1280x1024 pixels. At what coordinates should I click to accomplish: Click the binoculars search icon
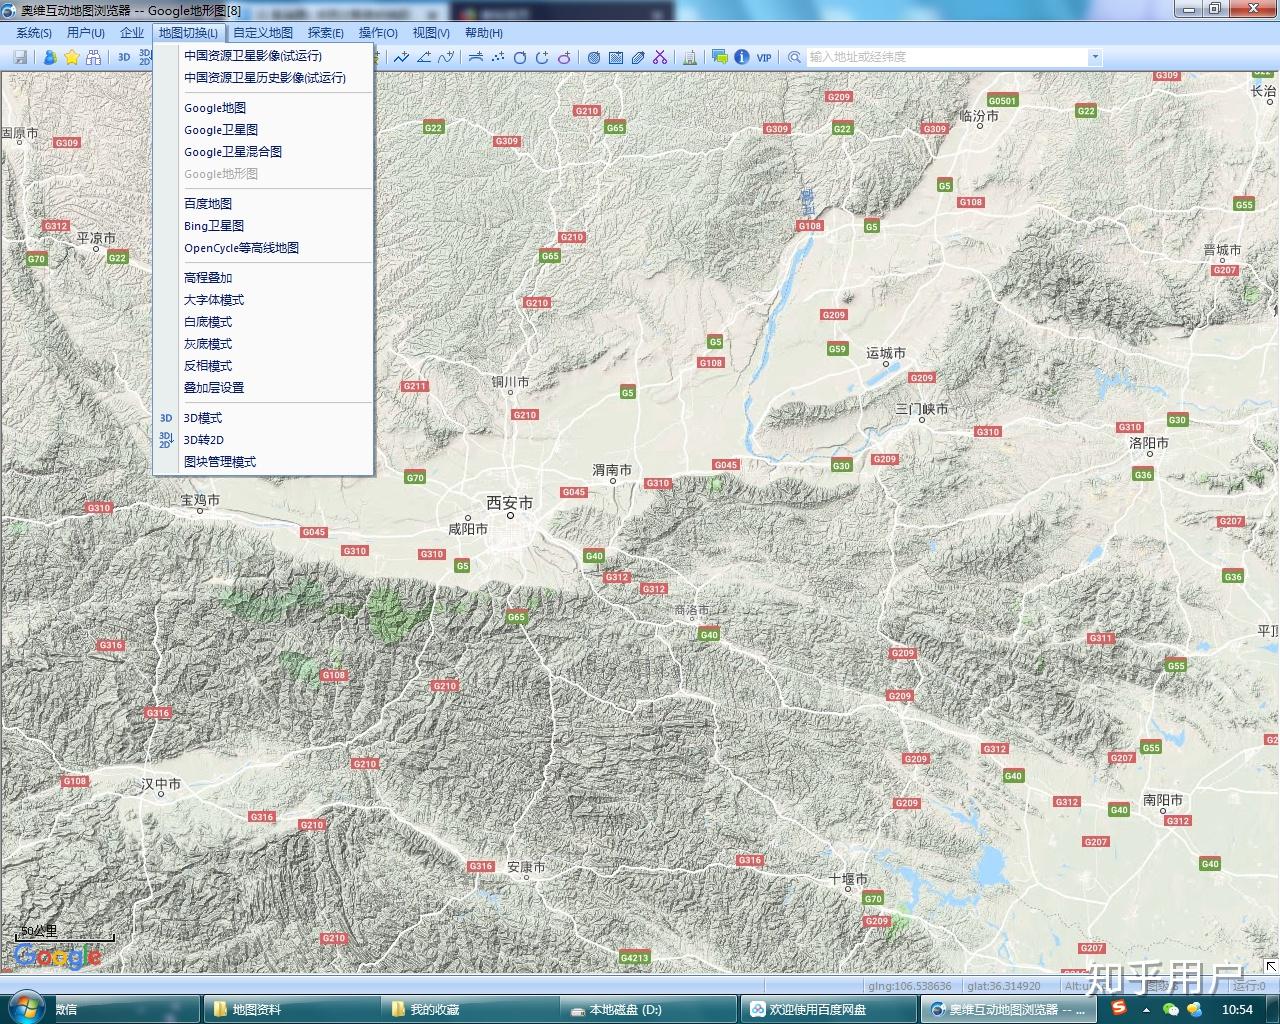pyautogui.click(x=94, y=57)
